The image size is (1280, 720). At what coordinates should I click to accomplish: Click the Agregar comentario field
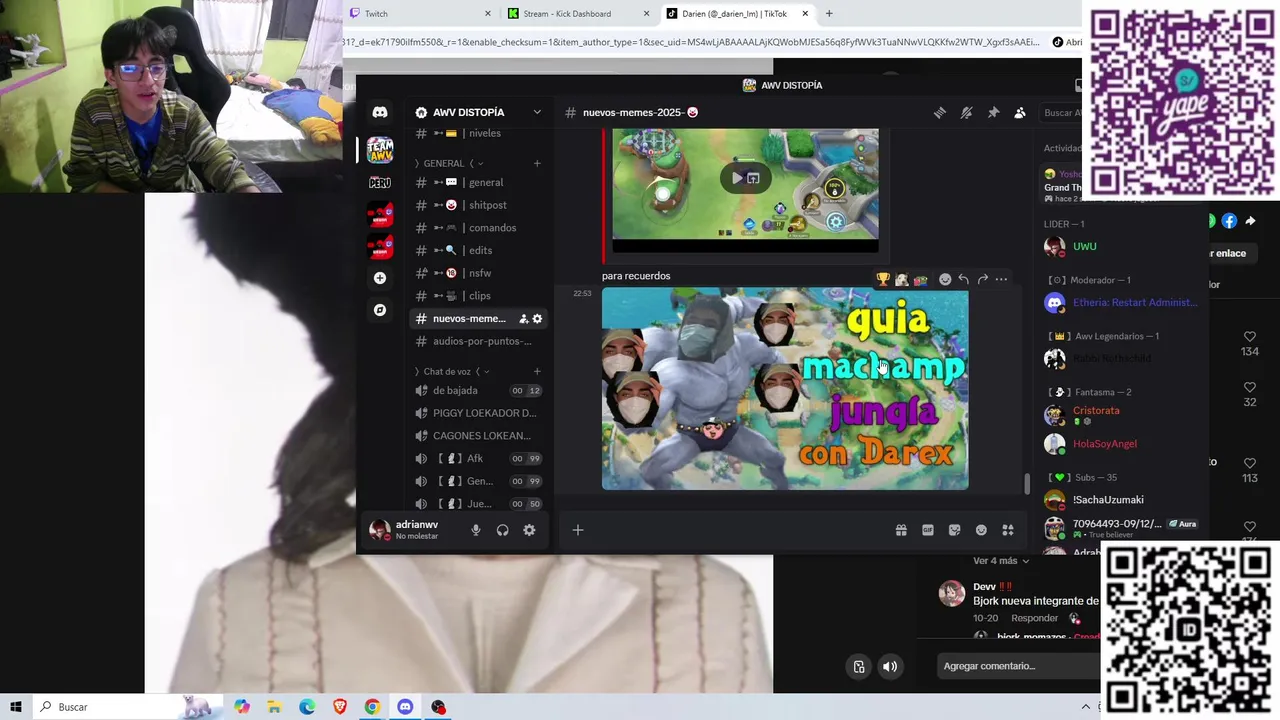(1020, 666)
